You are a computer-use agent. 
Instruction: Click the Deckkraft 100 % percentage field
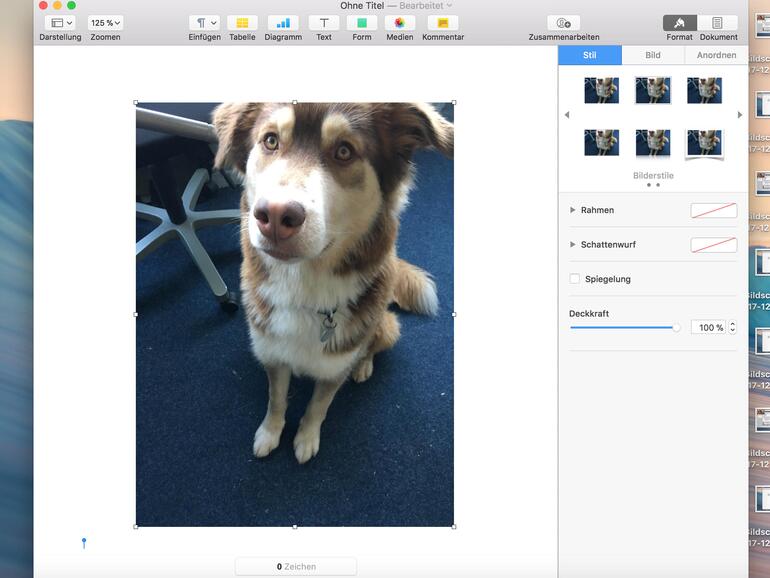pyautogui.click(x=708, y=327)
